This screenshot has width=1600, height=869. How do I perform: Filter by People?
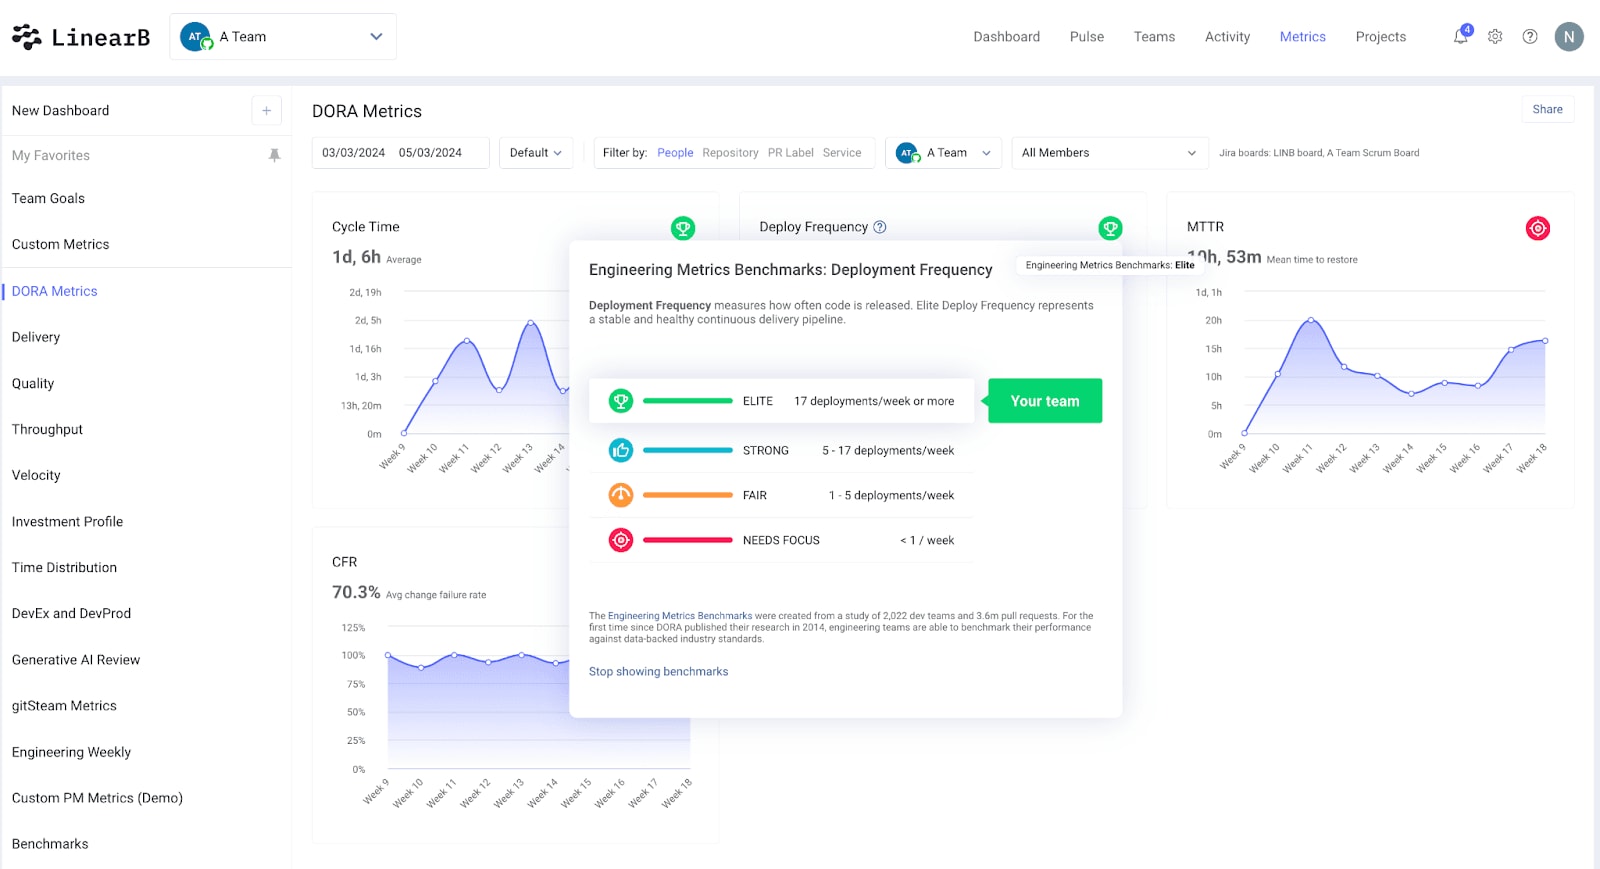pos(675,153)
